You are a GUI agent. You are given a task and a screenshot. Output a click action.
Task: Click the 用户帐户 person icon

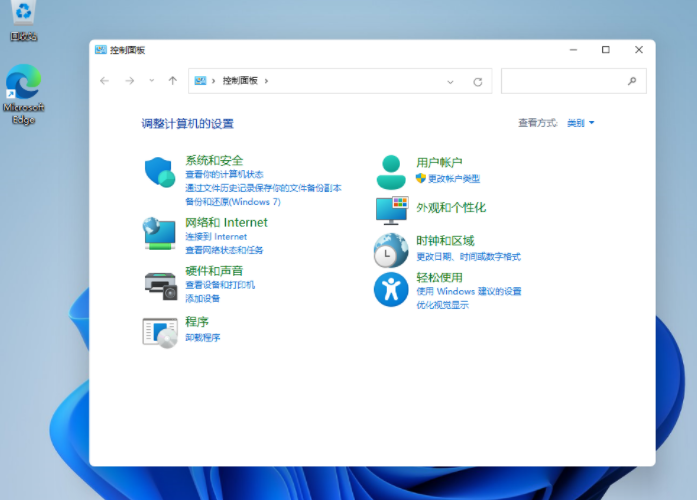click(391, 172)
